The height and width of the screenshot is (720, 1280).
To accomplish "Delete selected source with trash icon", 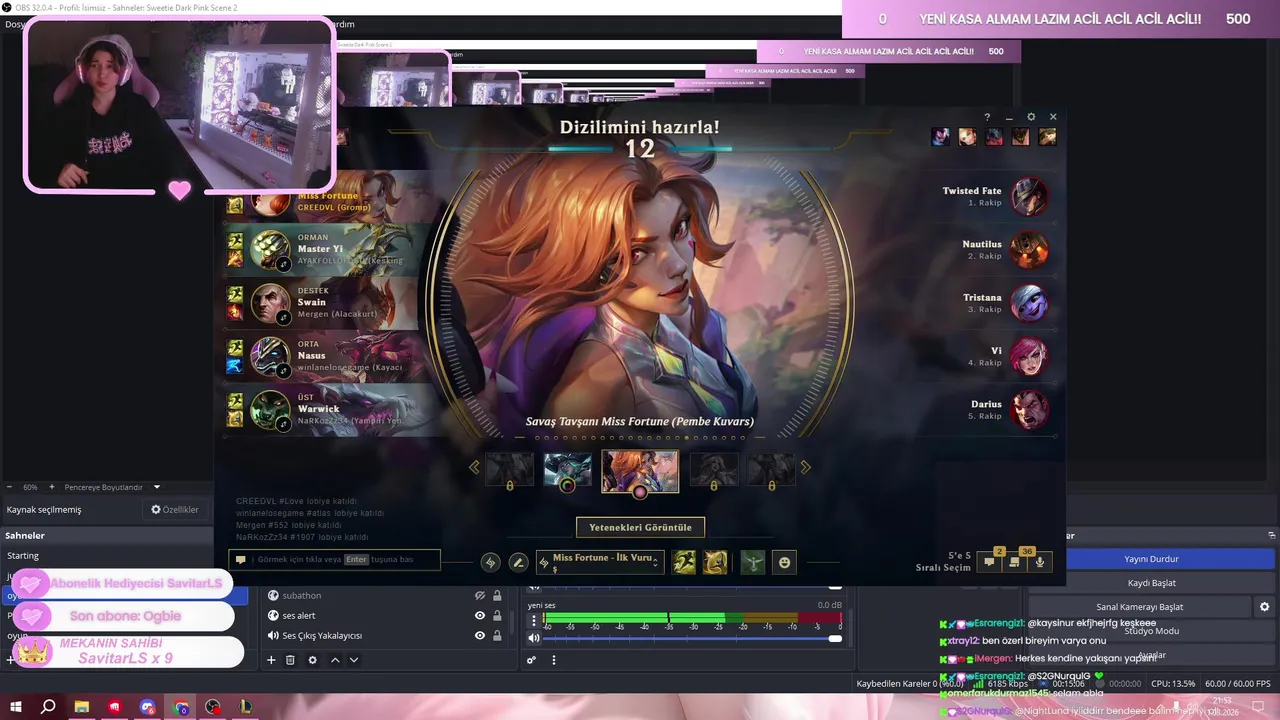I will click(290, 660).
